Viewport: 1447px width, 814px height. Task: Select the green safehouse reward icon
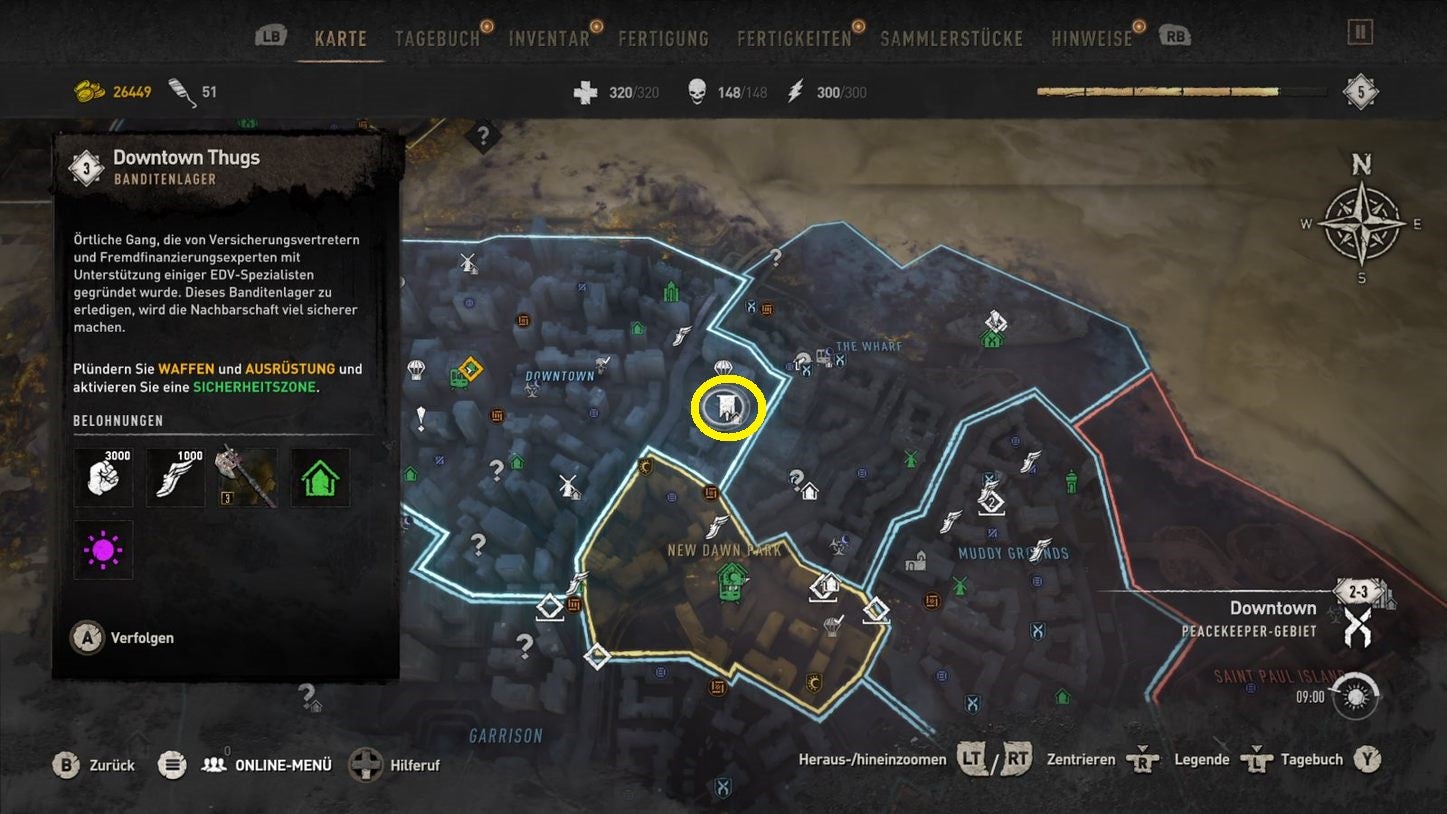click(320, 478)
